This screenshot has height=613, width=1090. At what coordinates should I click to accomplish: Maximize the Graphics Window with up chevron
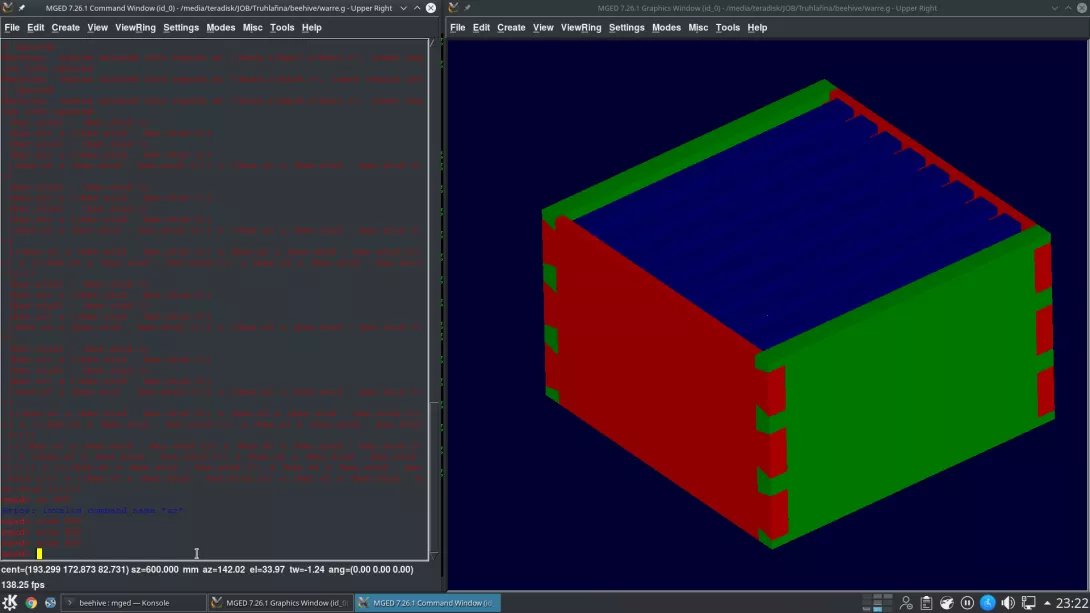pyautogui.click(x=1068, y=8)
